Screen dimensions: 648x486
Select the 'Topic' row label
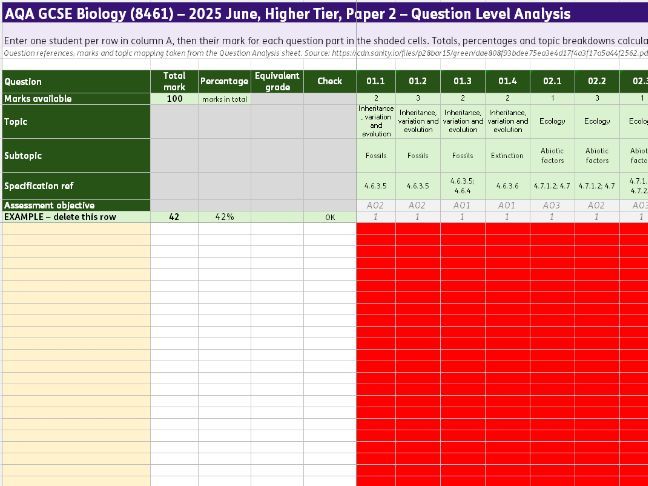coord(76,122)
